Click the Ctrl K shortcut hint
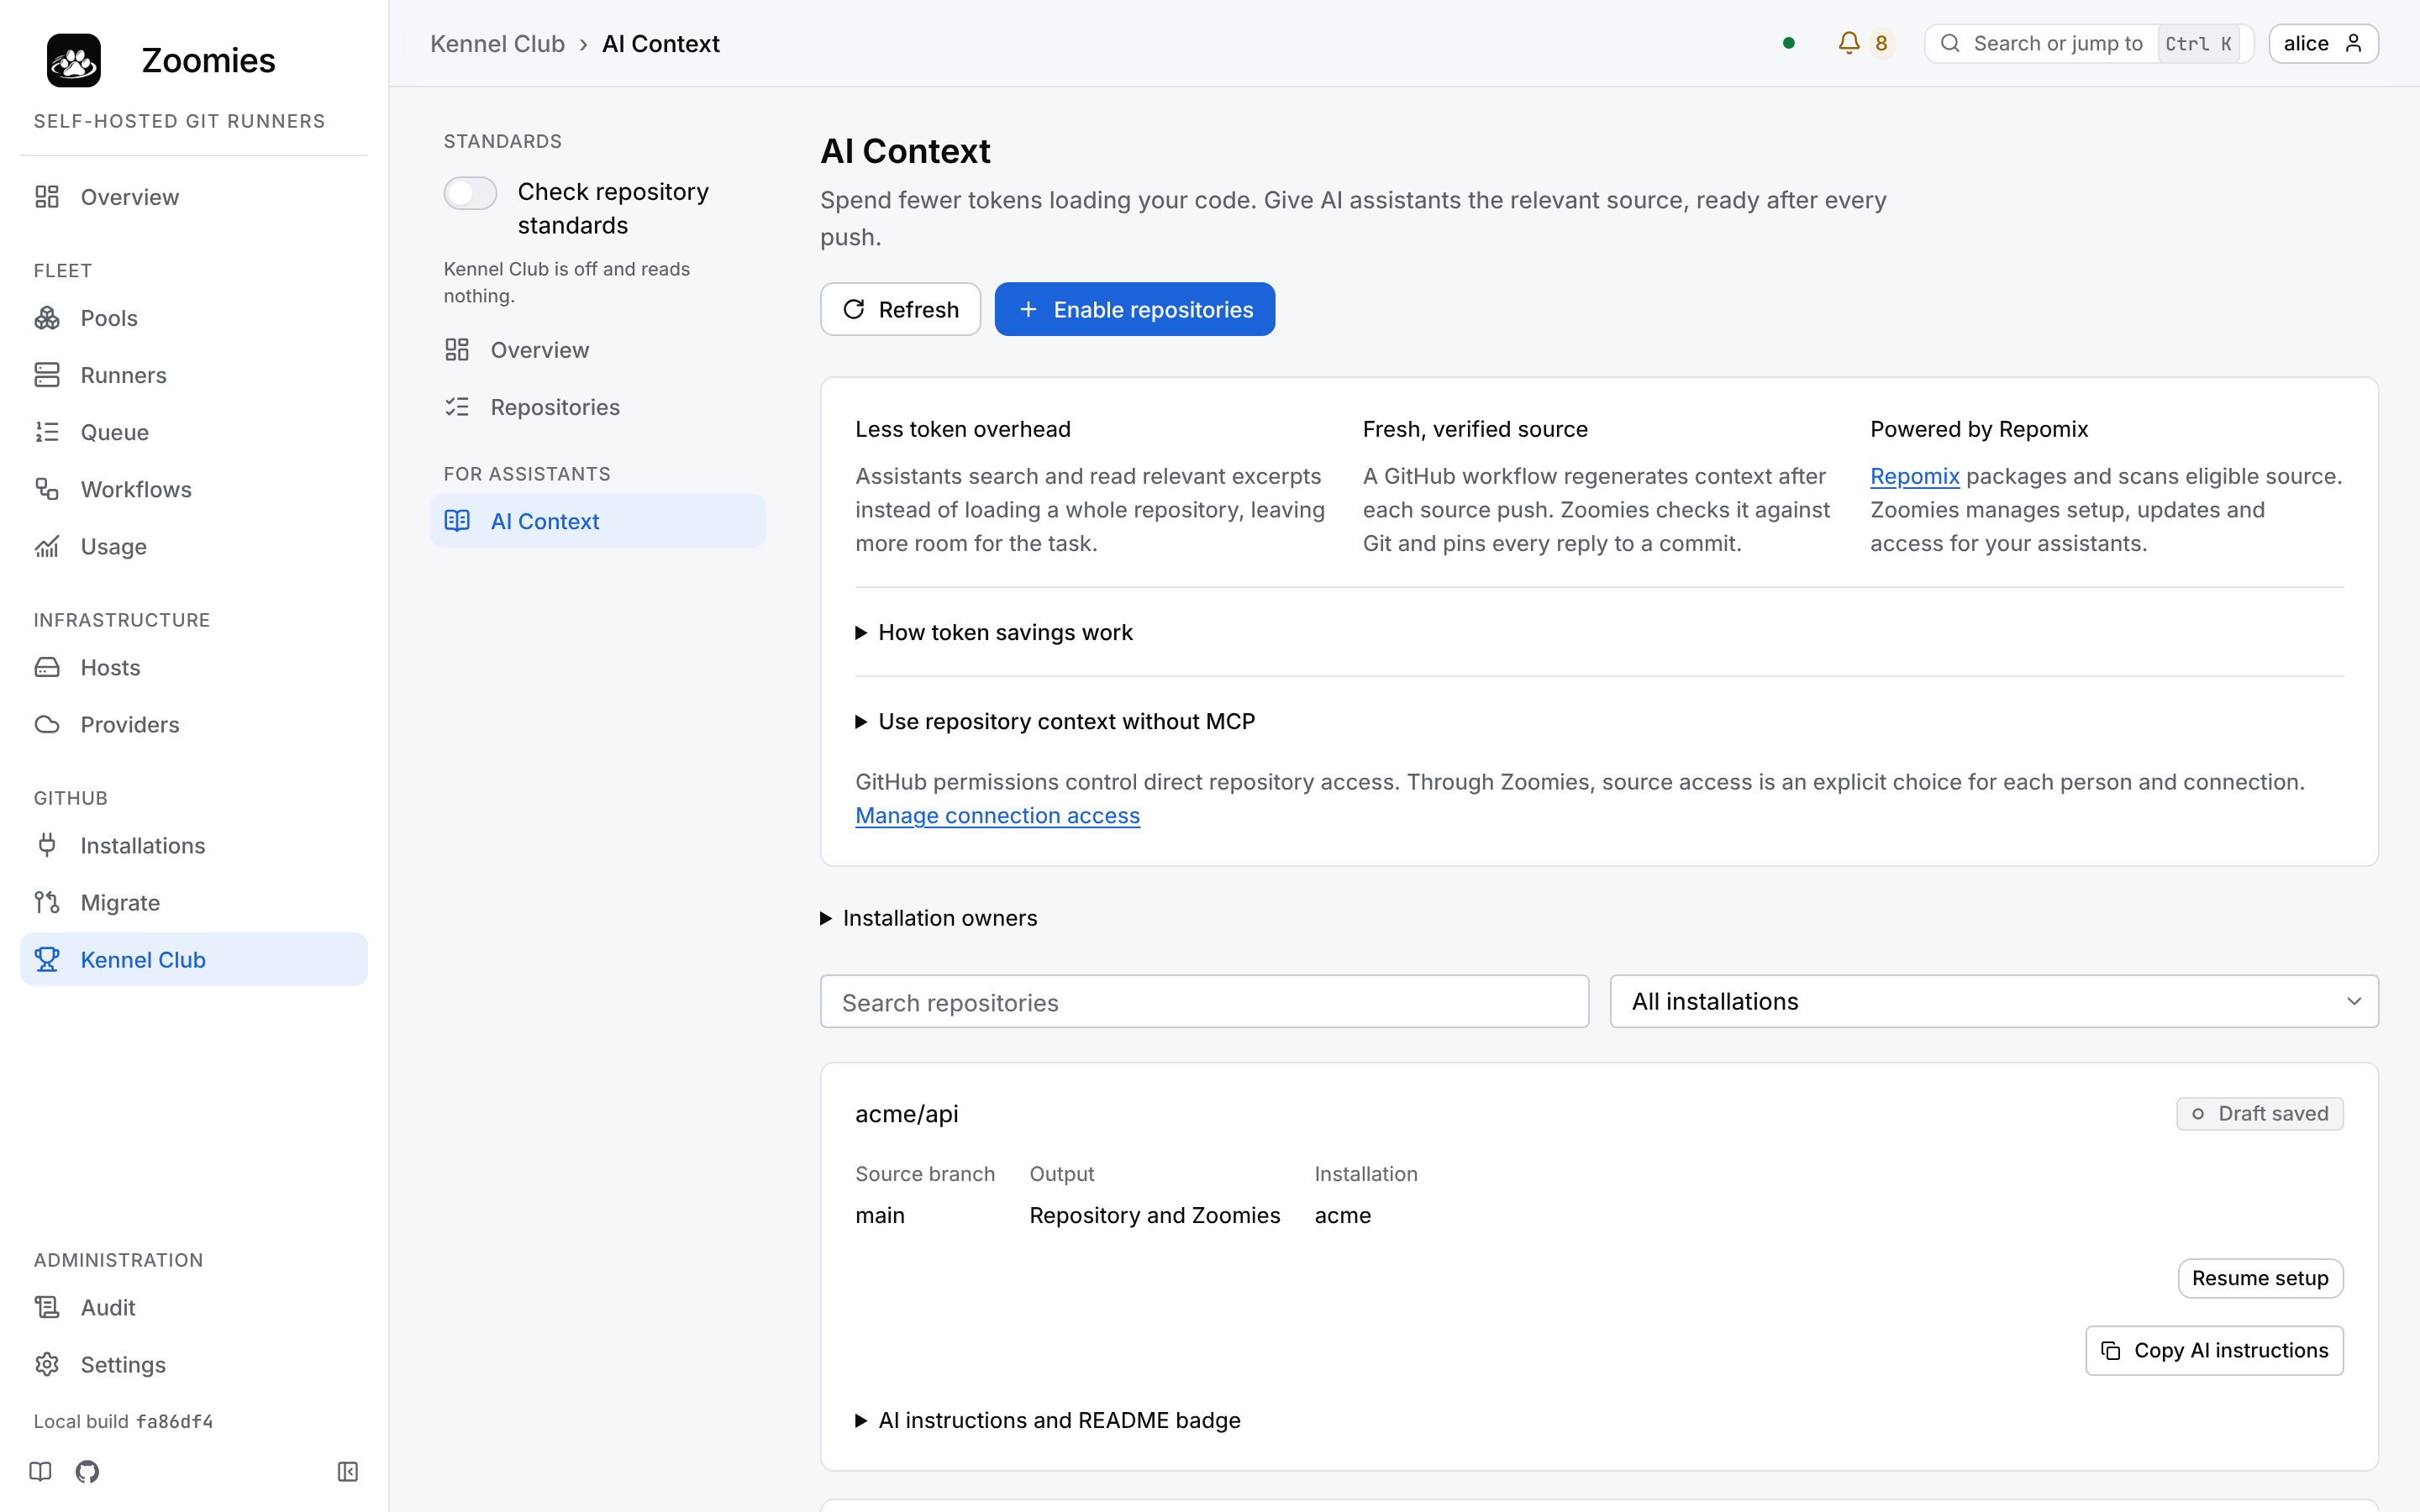This screenshot has width=2420, height=1512. [2198, 43]
